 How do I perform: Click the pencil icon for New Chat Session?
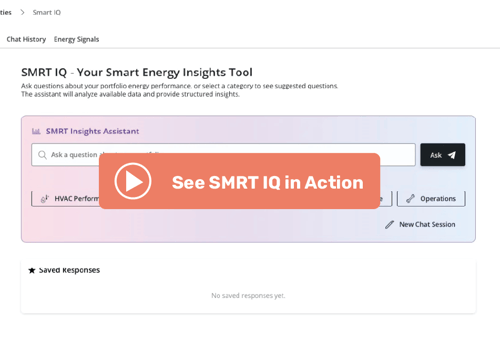click(389, 225)
